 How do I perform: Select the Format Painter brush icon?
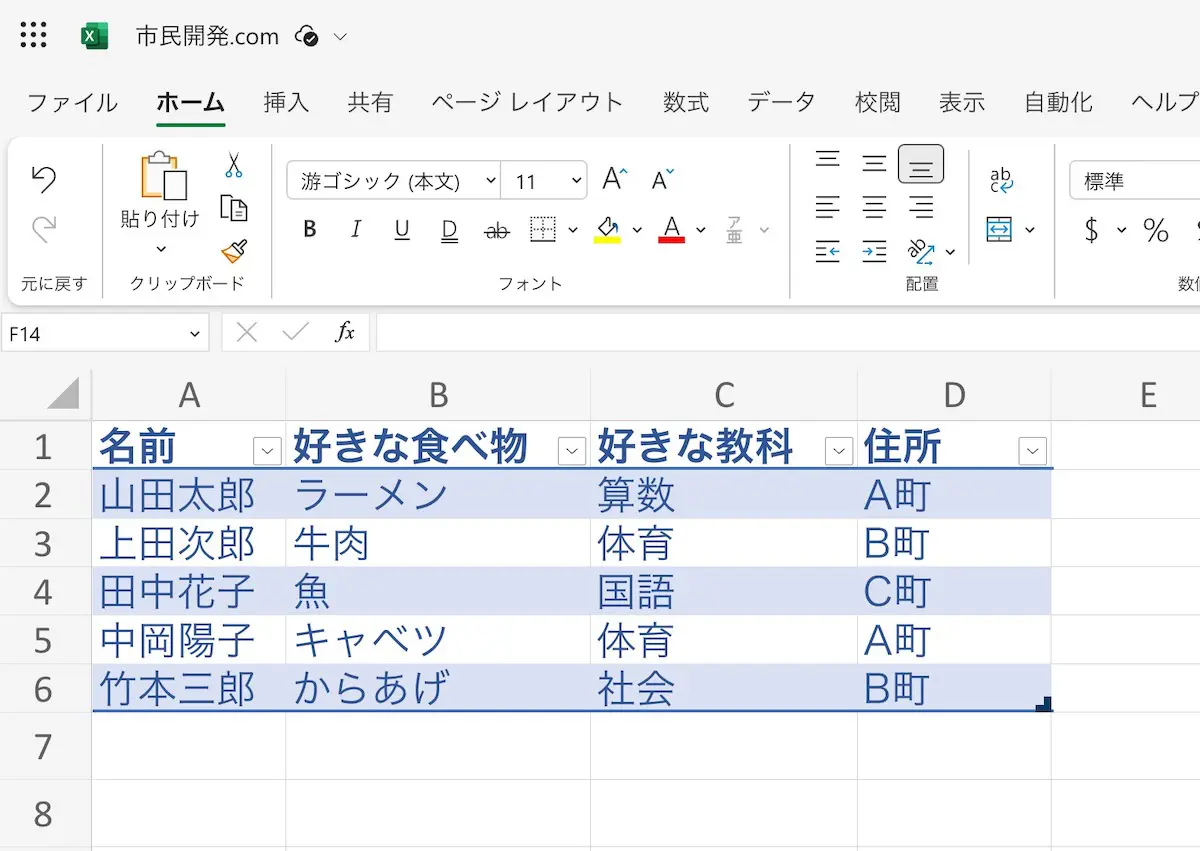coord(233,251)
